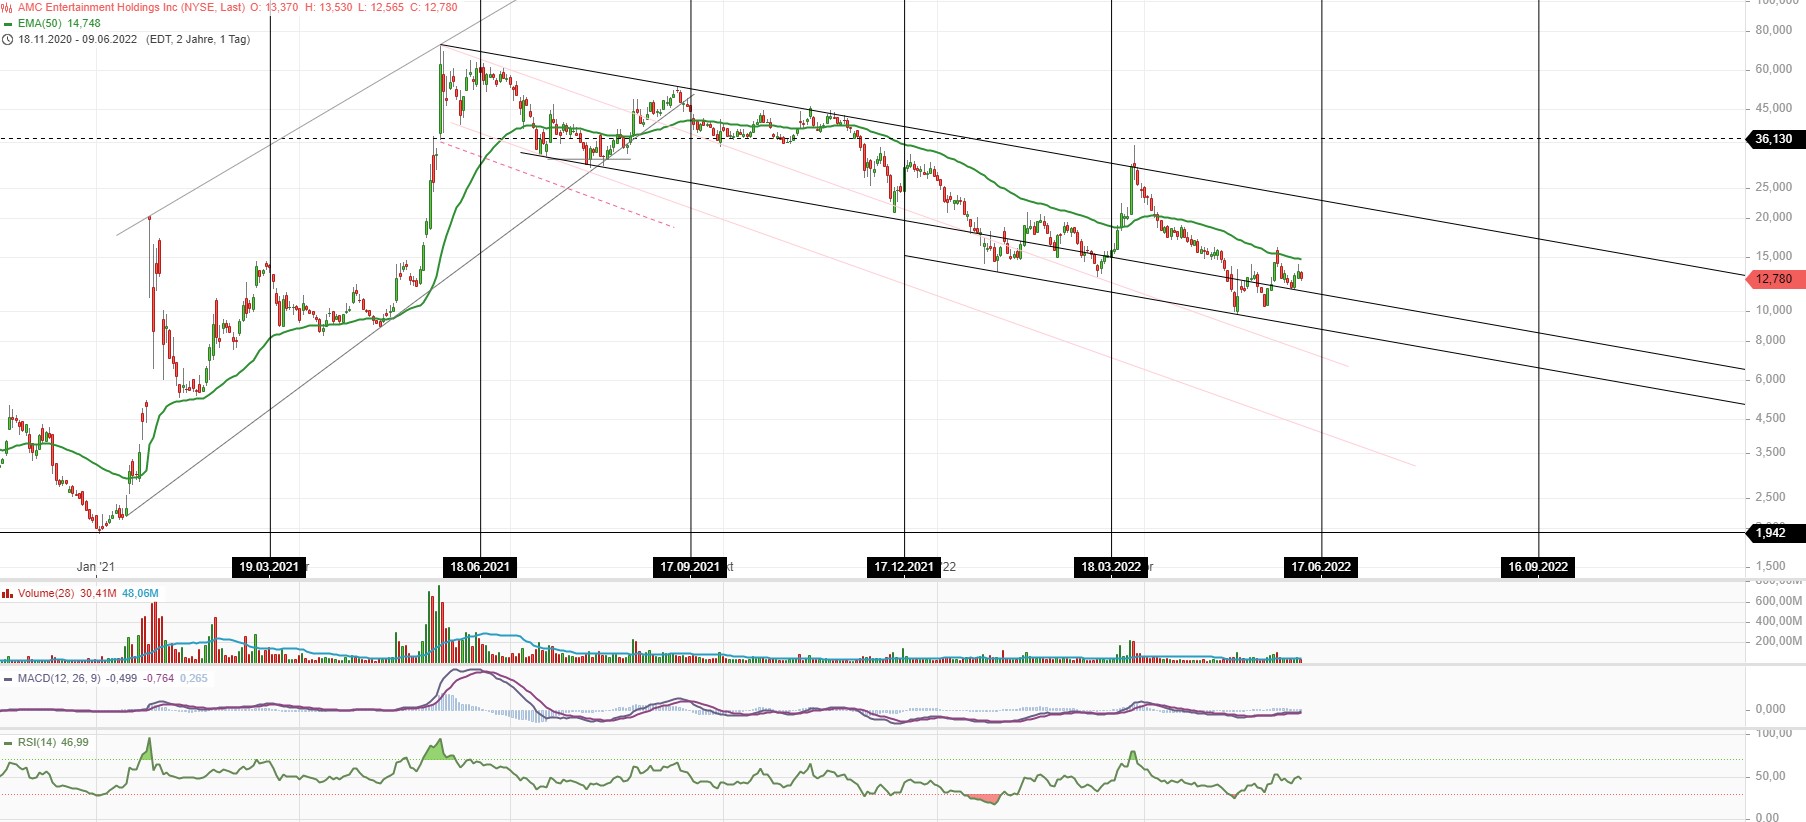Click the 80,000 price axis label
Viewport: 1806px width, 822px height.
coord(1774,30)
